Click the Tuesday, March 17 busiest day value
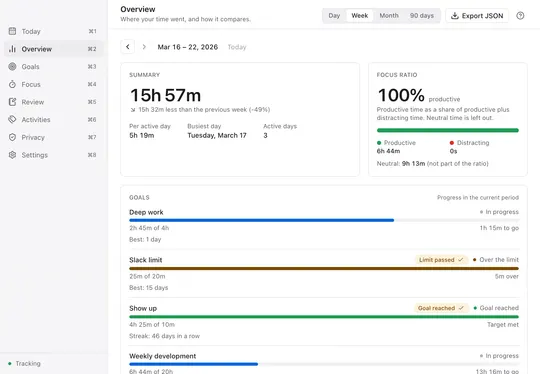Screen dimensions: 540x374 click(217, 135)
